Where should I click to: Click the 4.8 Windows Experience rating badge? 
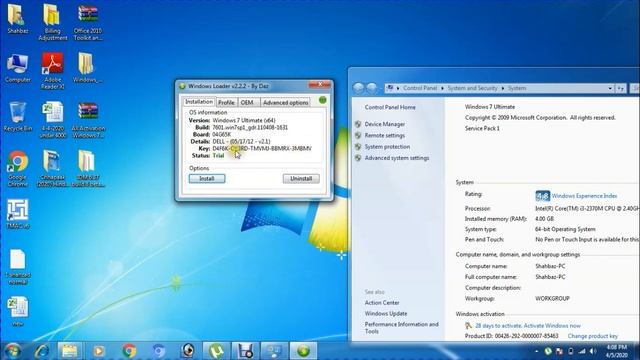click(x=542, y=196)
